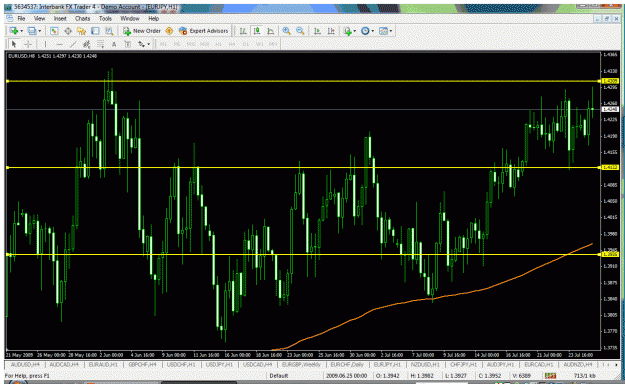Viewport: 625px width, 384px height.
Task: Switch to Bar Chart display
Action: [243, 31]
